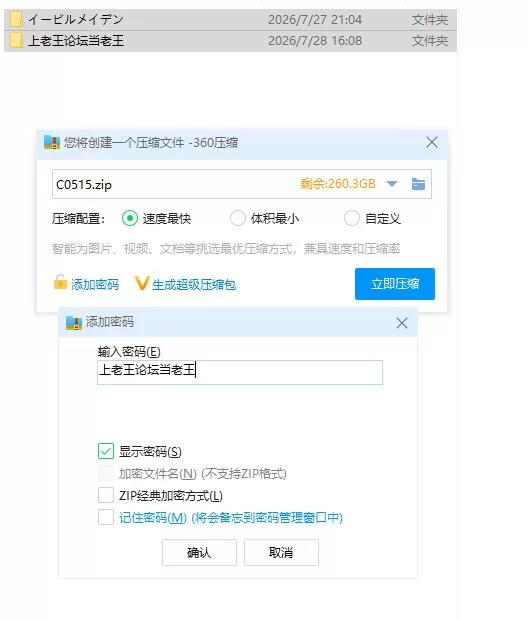The image size is (528, 620).
Task: Focus the 输入密码(E) password field
Action: pyautogui.click(x=240, y=372)
